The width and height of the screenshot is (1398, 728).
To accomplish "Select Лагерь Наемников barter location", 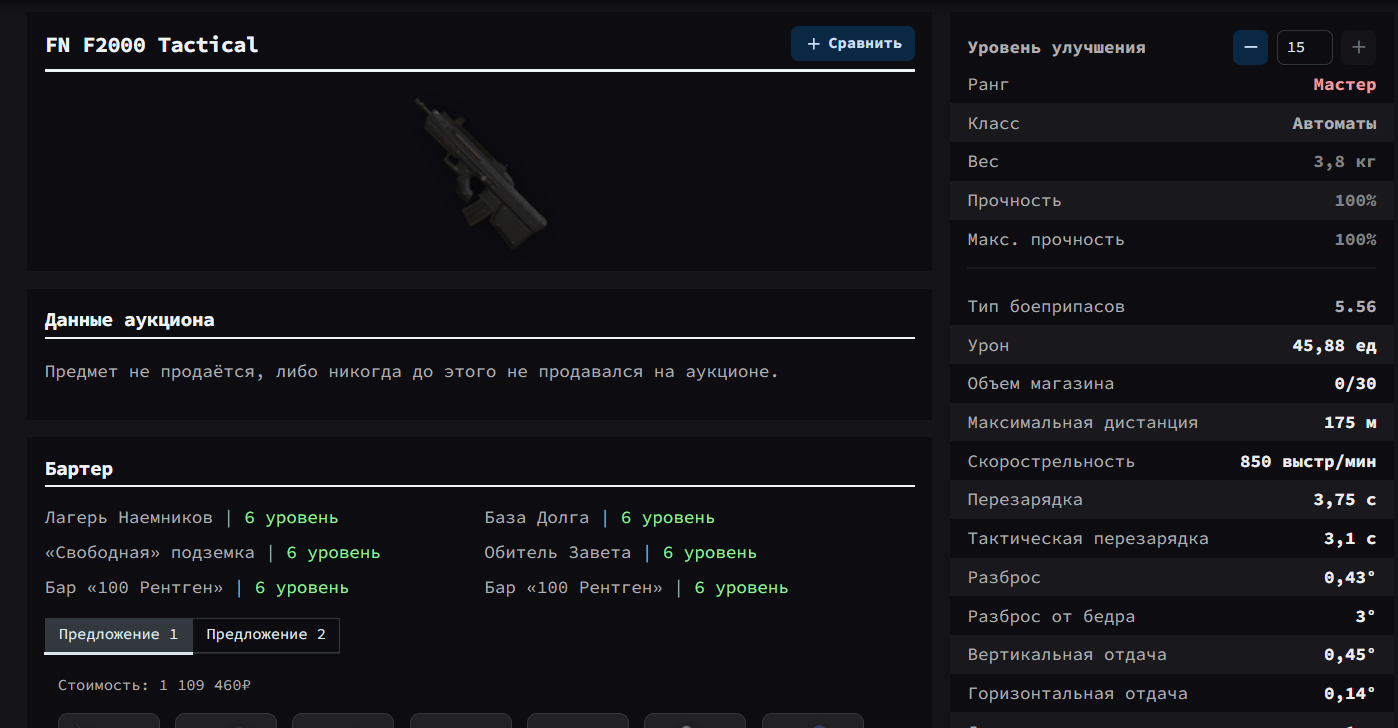I will [x=129, y=518].
